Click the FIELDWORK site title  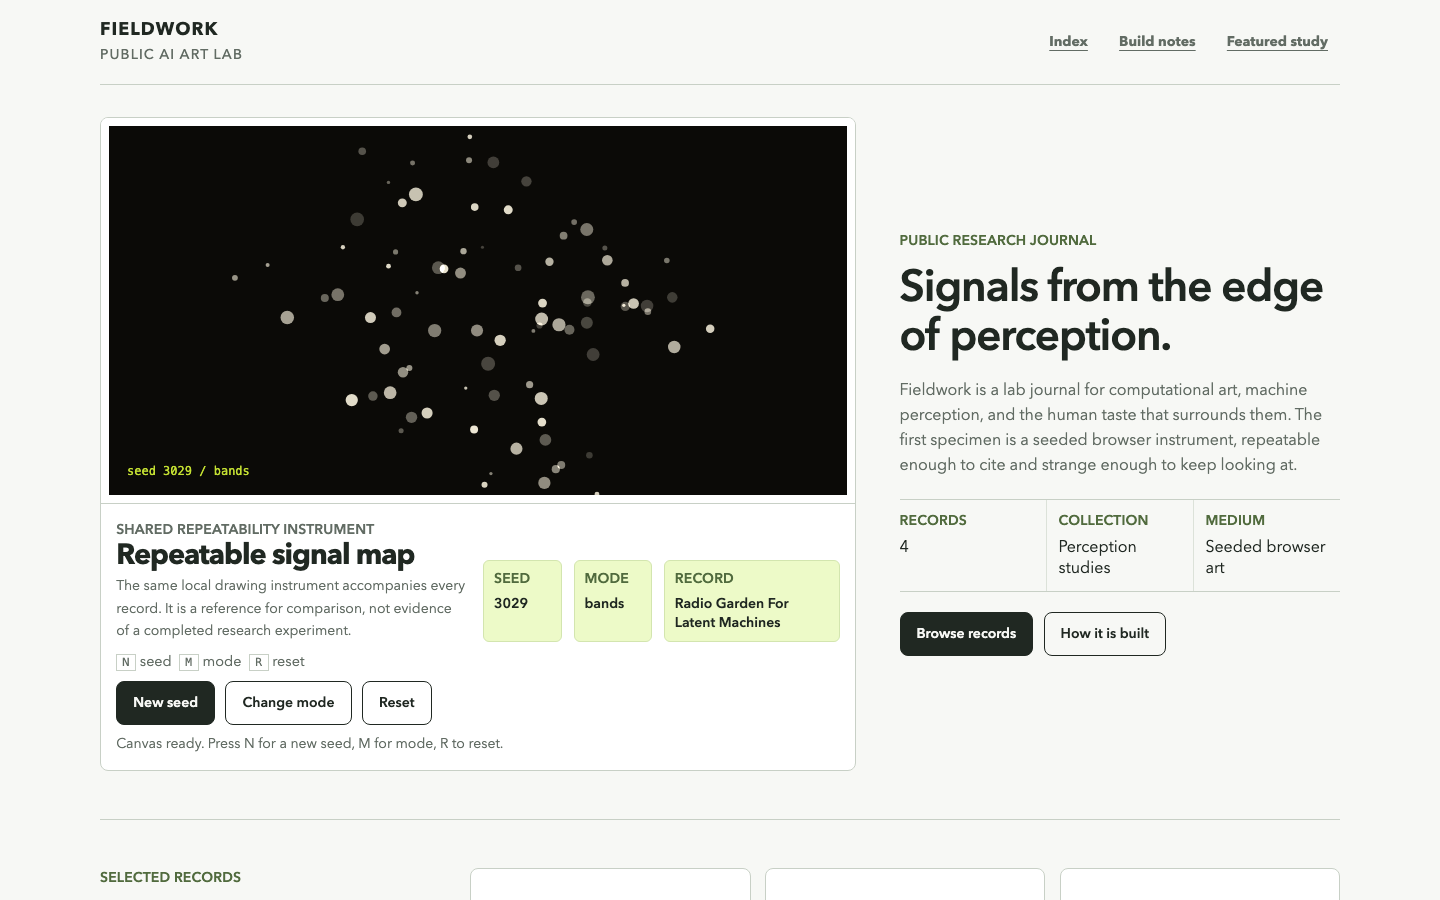point(159,29)
